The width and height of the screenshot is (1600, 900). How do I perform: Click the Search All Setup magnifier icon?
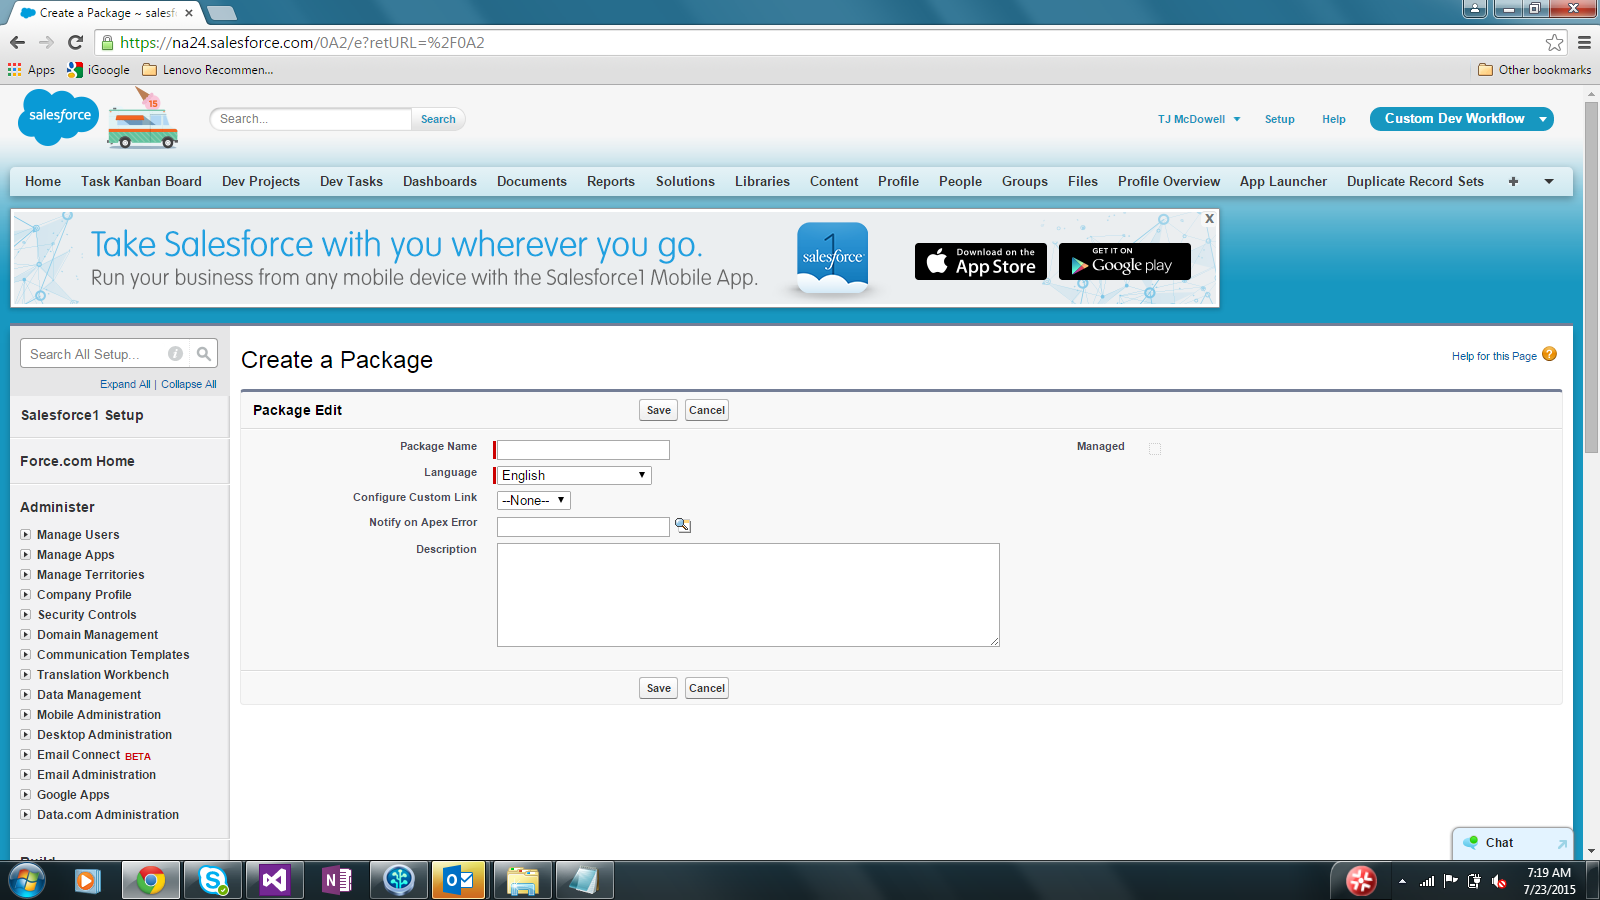coord(204,353)
